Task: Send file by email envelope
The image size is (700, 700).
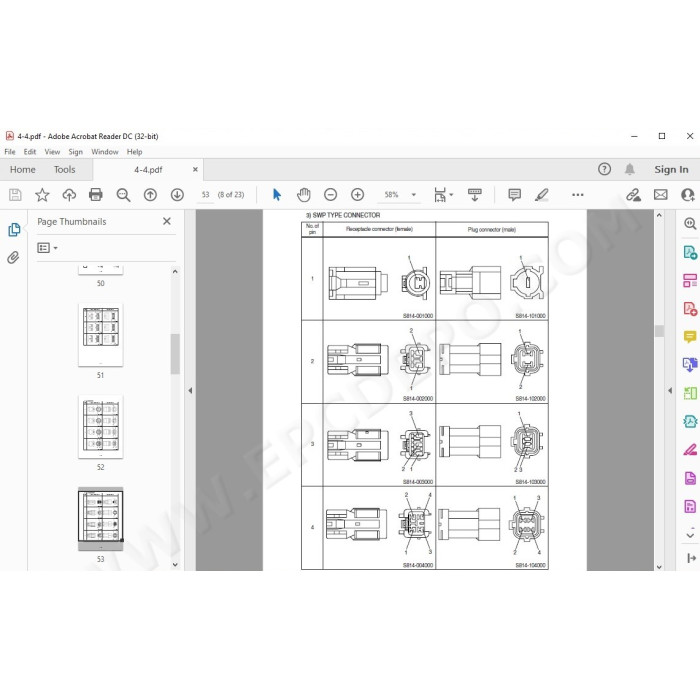Action: 661,195
